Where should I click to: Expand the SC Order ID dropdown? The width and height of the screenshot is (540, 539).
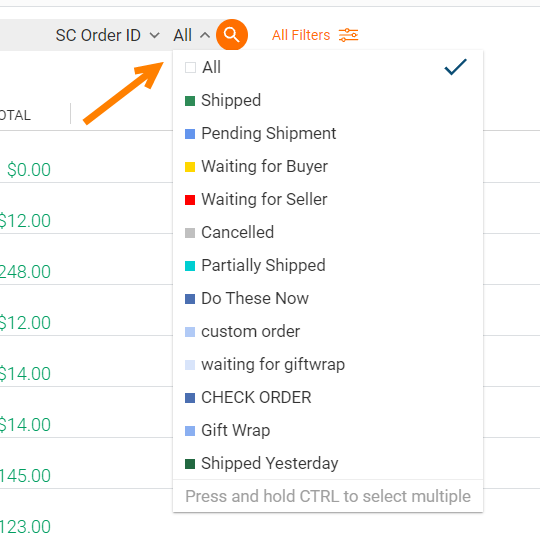pyautogui.click(x=107, y=35)
